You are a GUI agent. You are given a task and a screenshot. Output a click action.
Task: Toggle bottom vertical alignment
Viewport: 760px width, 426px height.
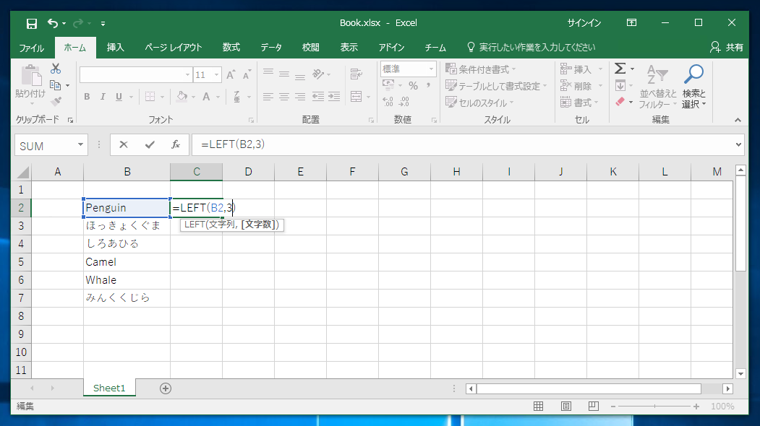[x=300, y=75]
